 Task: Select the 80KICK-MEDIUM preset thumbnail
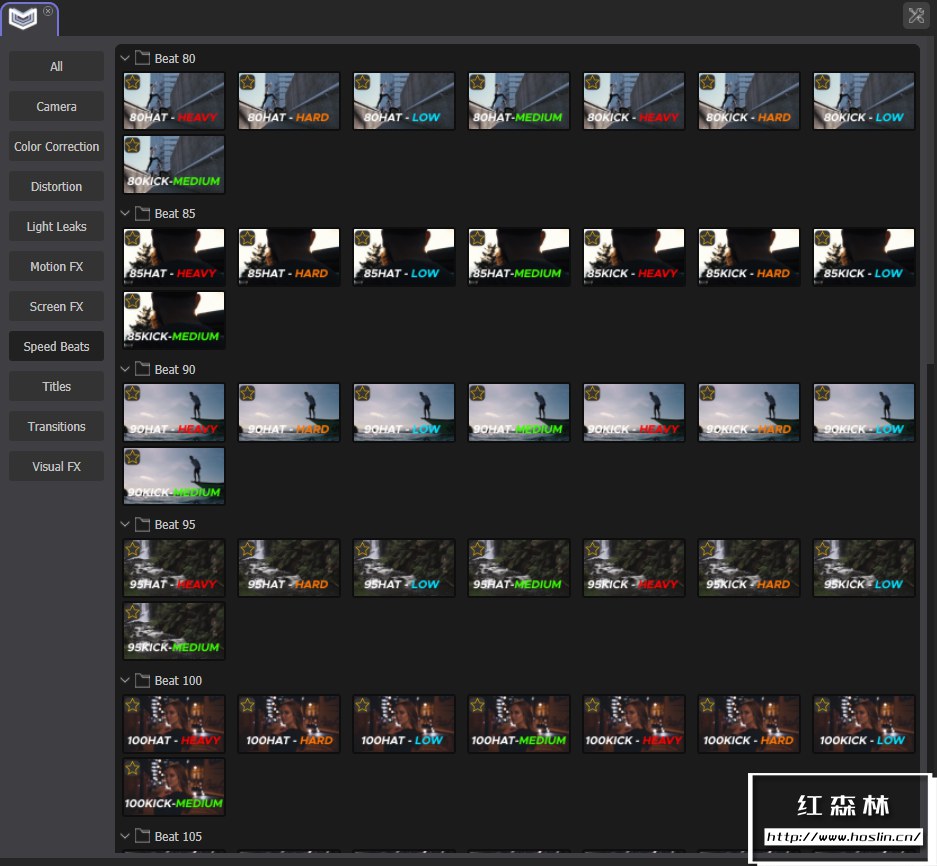click(174, 164)
